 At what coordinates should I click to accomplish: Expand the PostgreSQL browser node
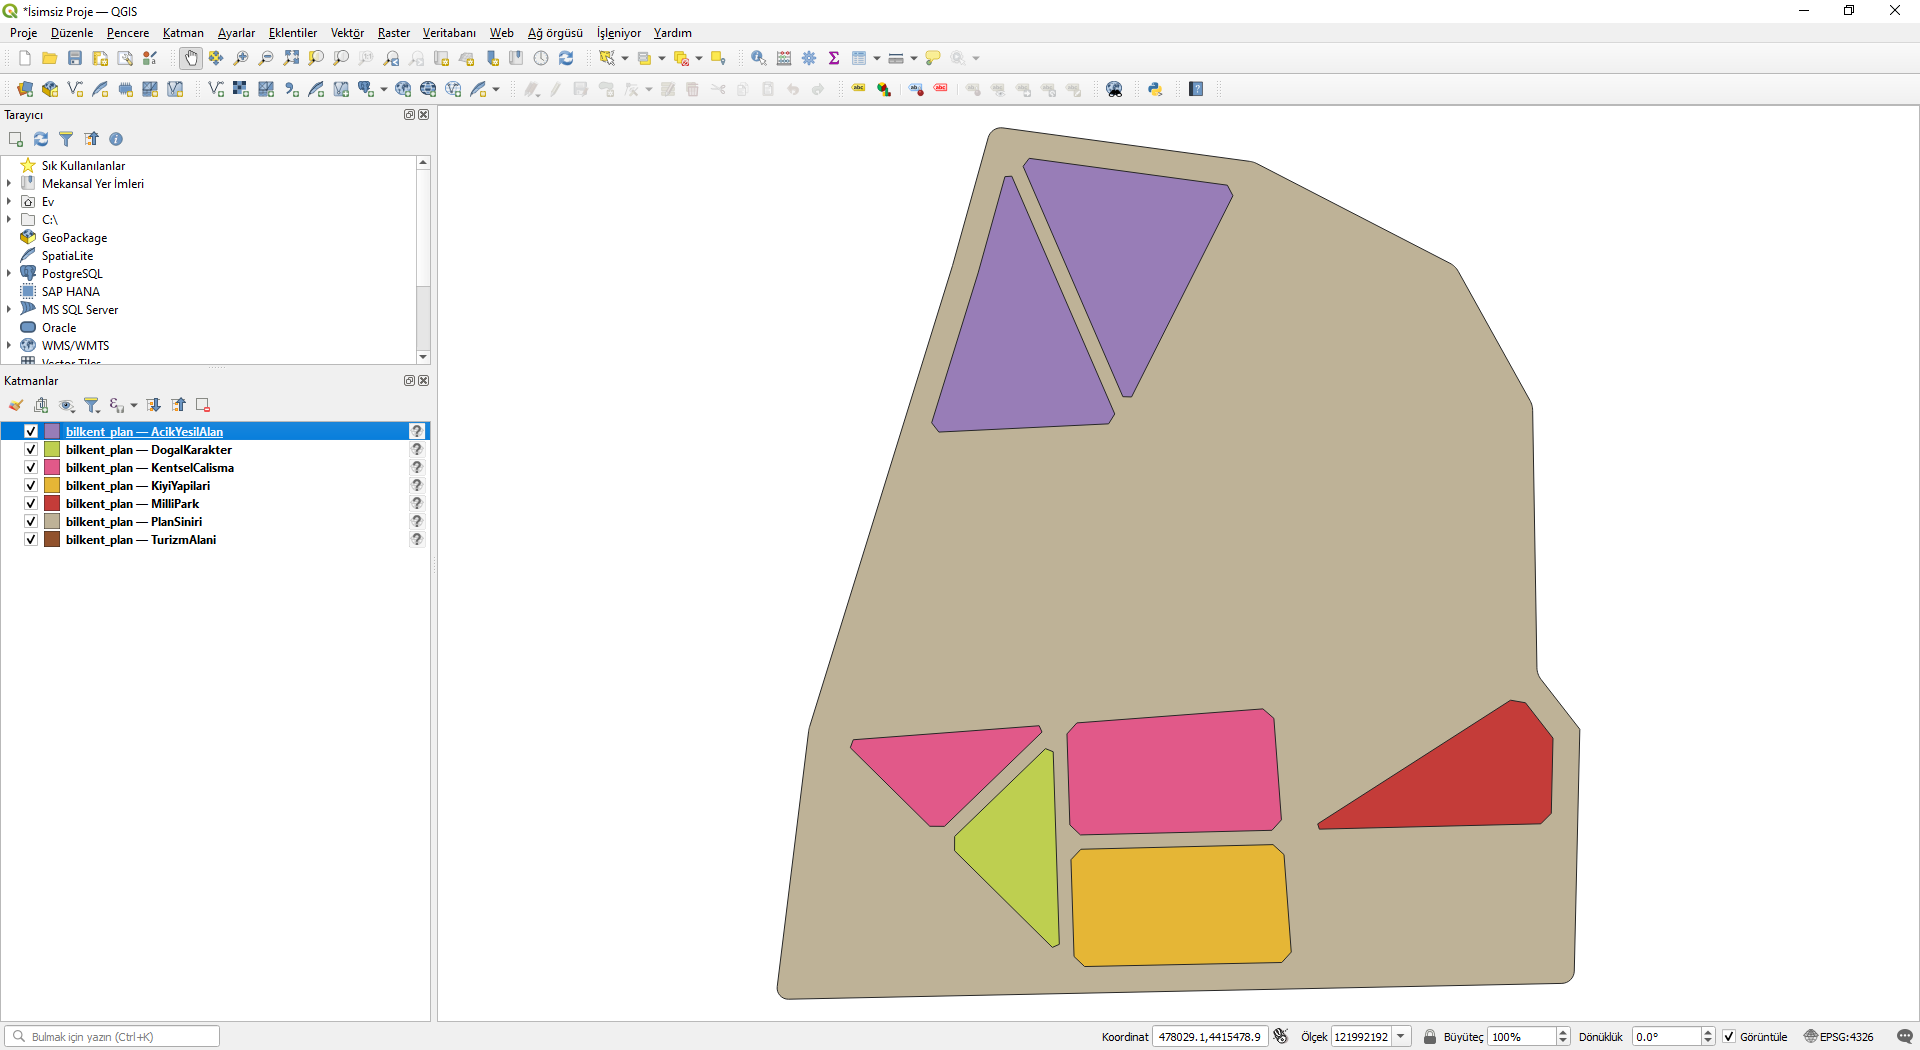point(9,274)
